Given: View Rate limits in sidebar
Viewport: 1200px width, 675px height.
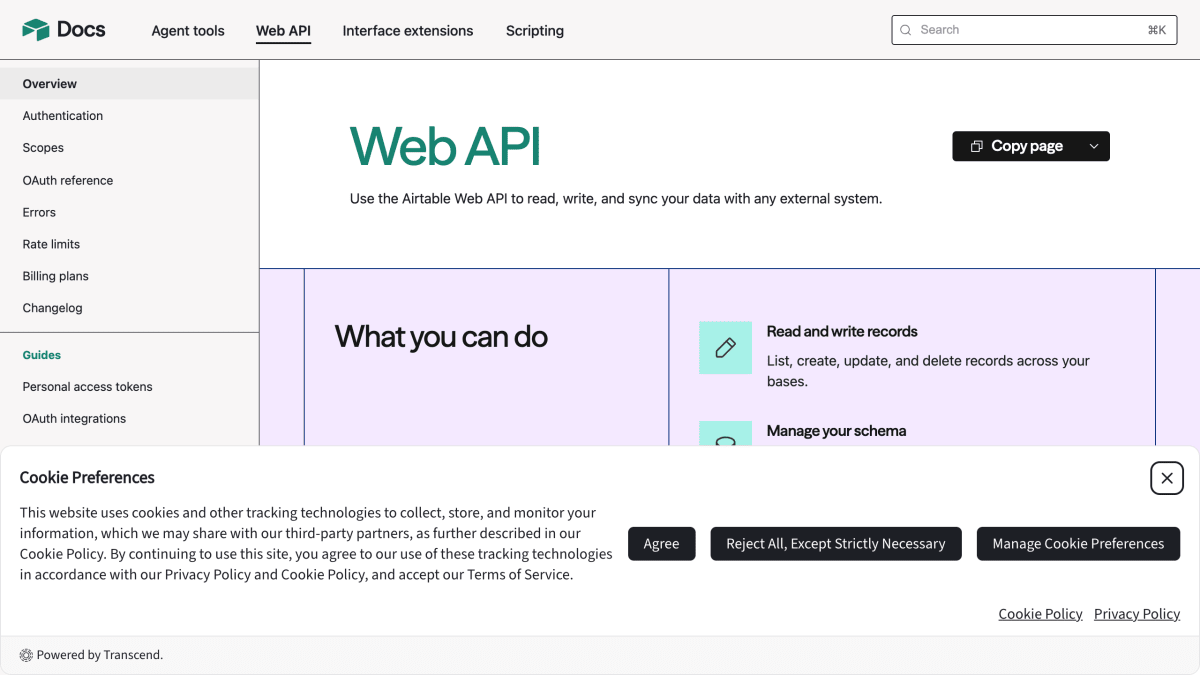Looking at the screenshot, I should pos(129,244).
